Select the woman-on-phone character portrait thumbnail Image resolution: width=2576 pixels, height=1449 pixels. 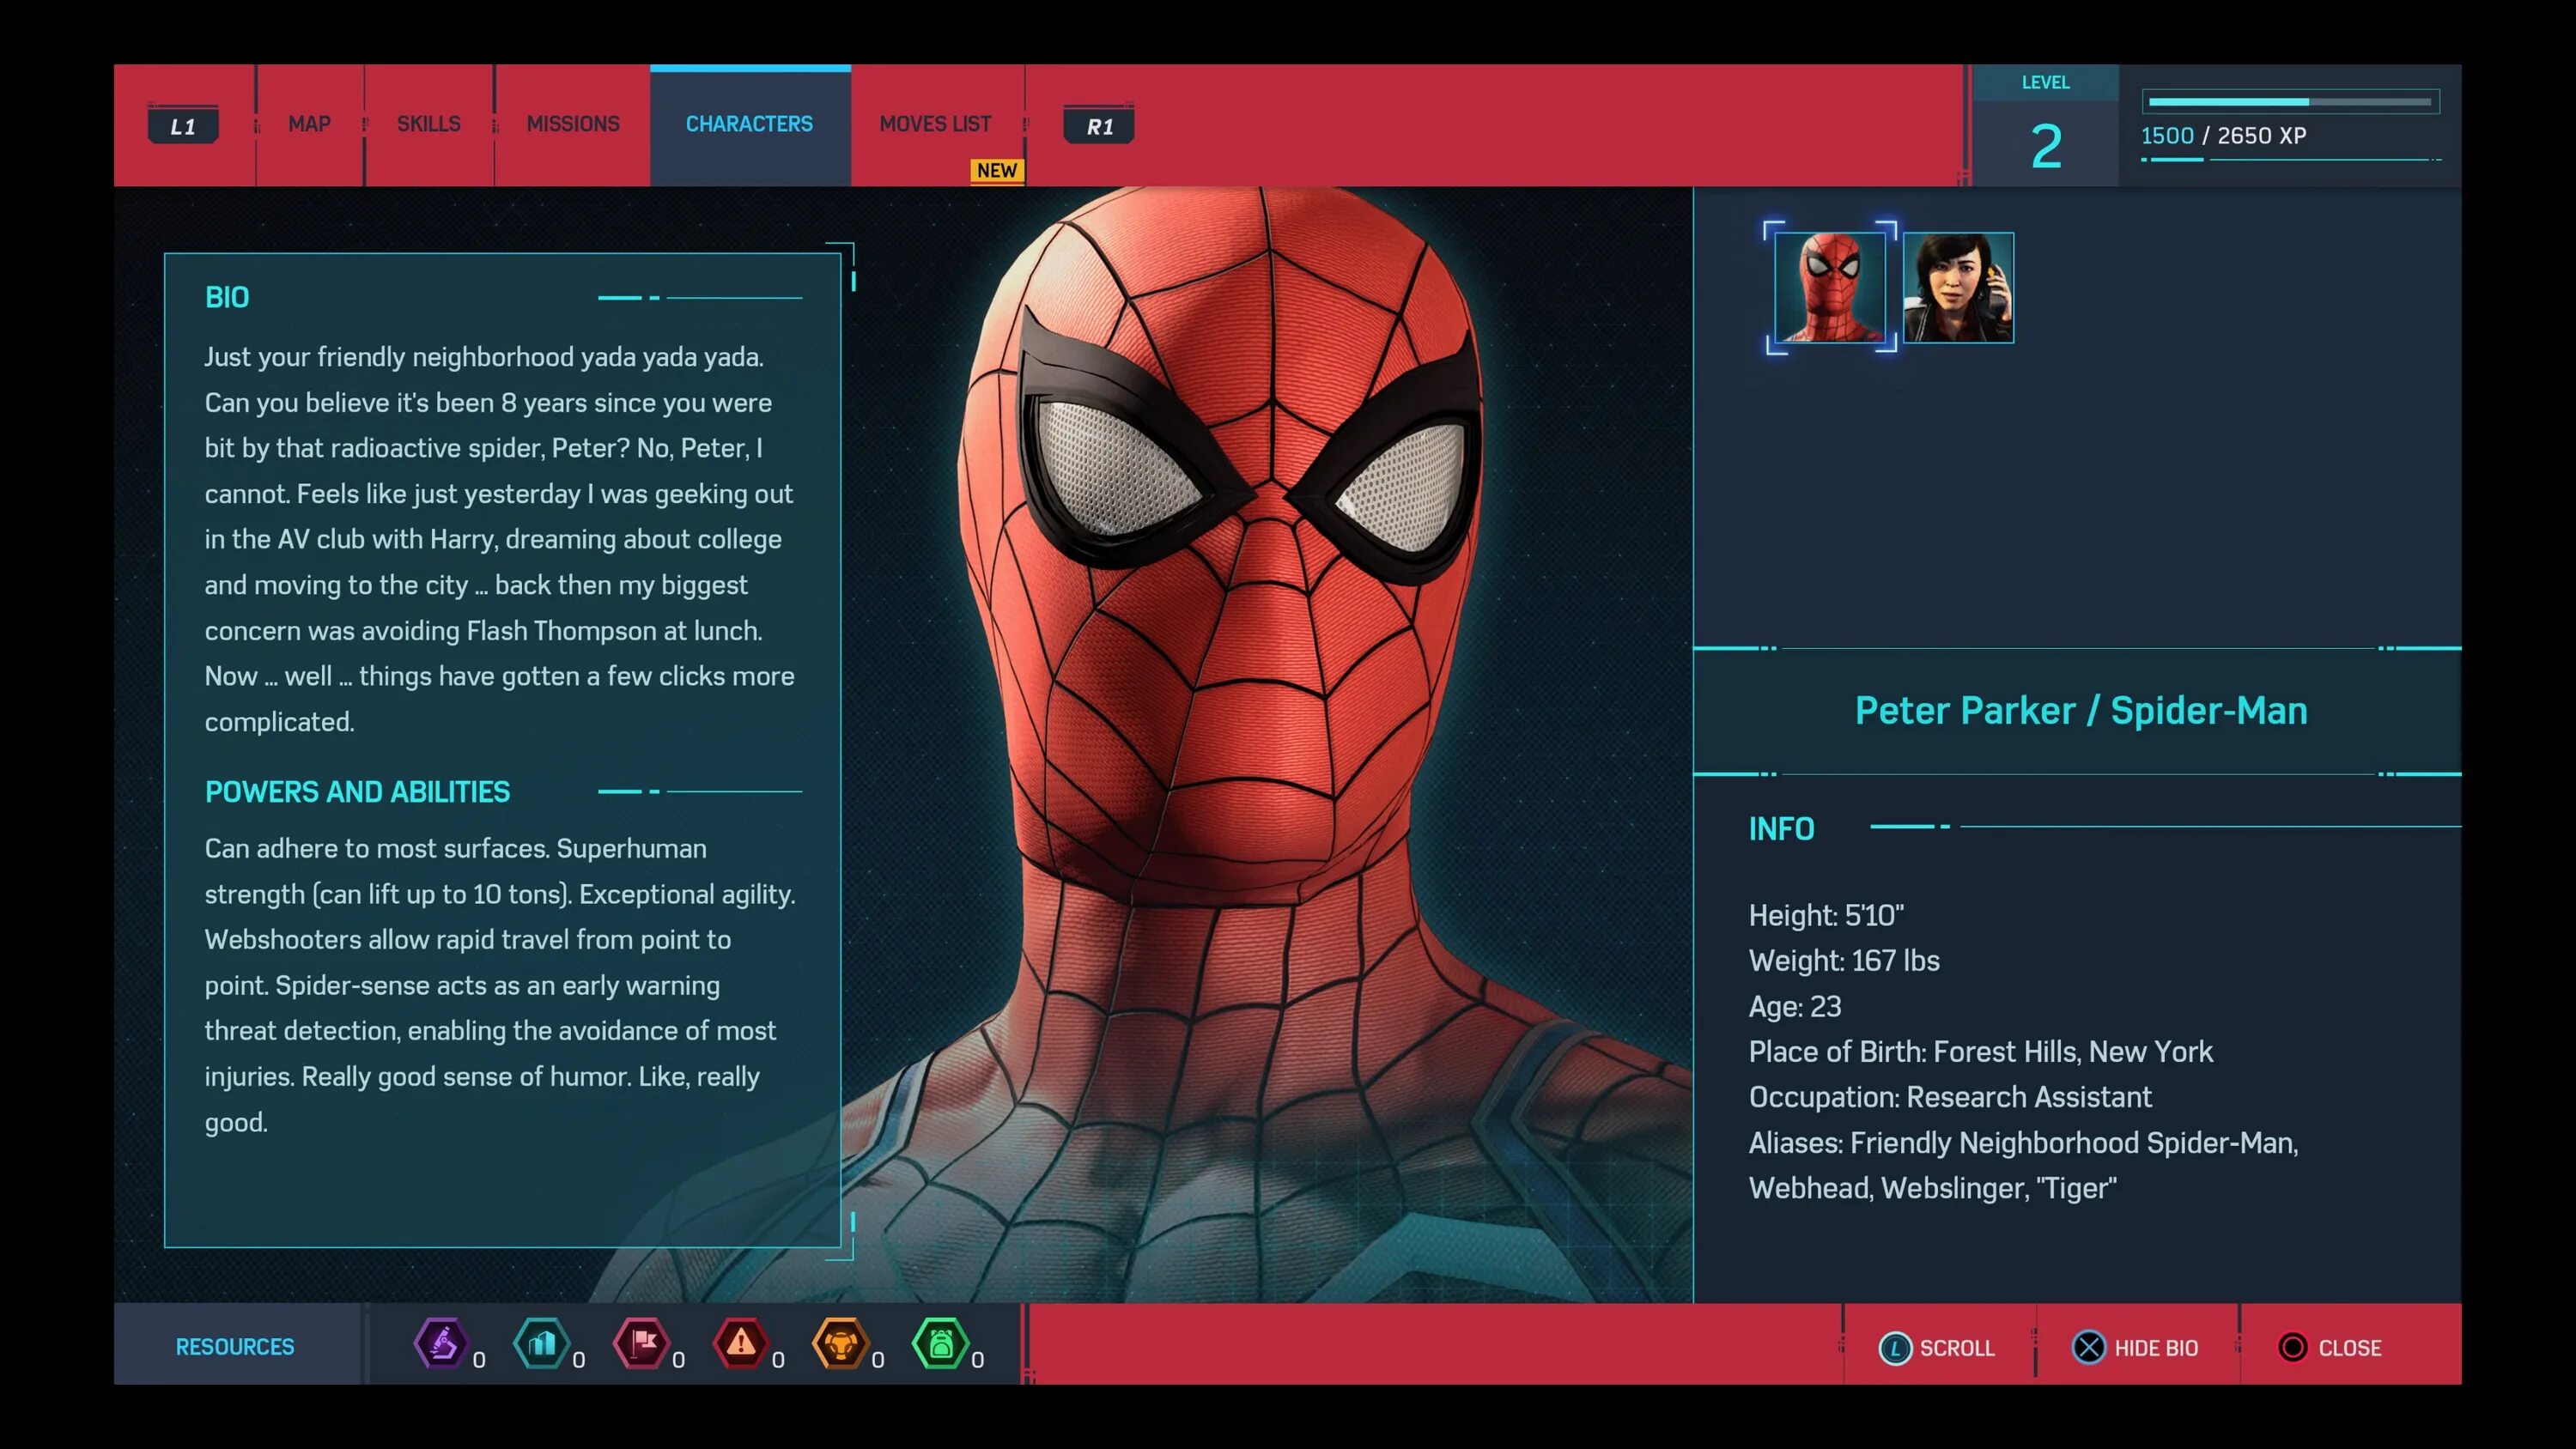point(1958,288)
